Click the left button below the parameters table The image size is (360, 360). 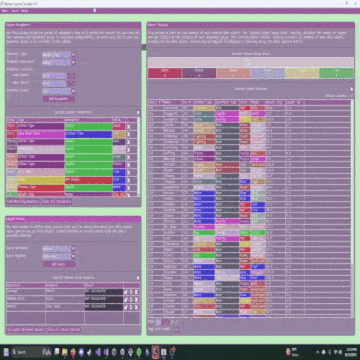[23, 202]
